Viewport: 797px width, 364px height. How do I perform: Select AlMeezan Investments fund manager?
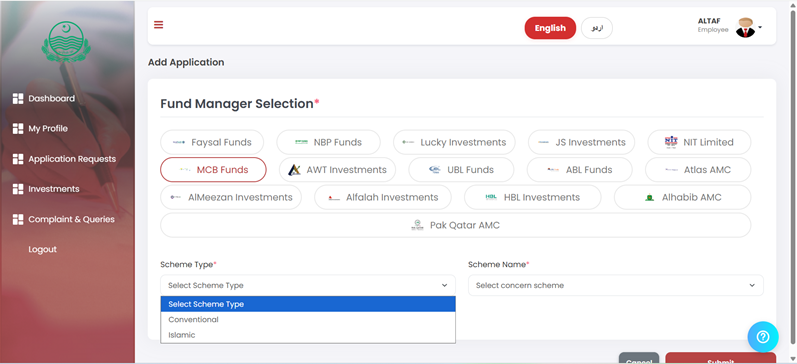coord(231,197)
